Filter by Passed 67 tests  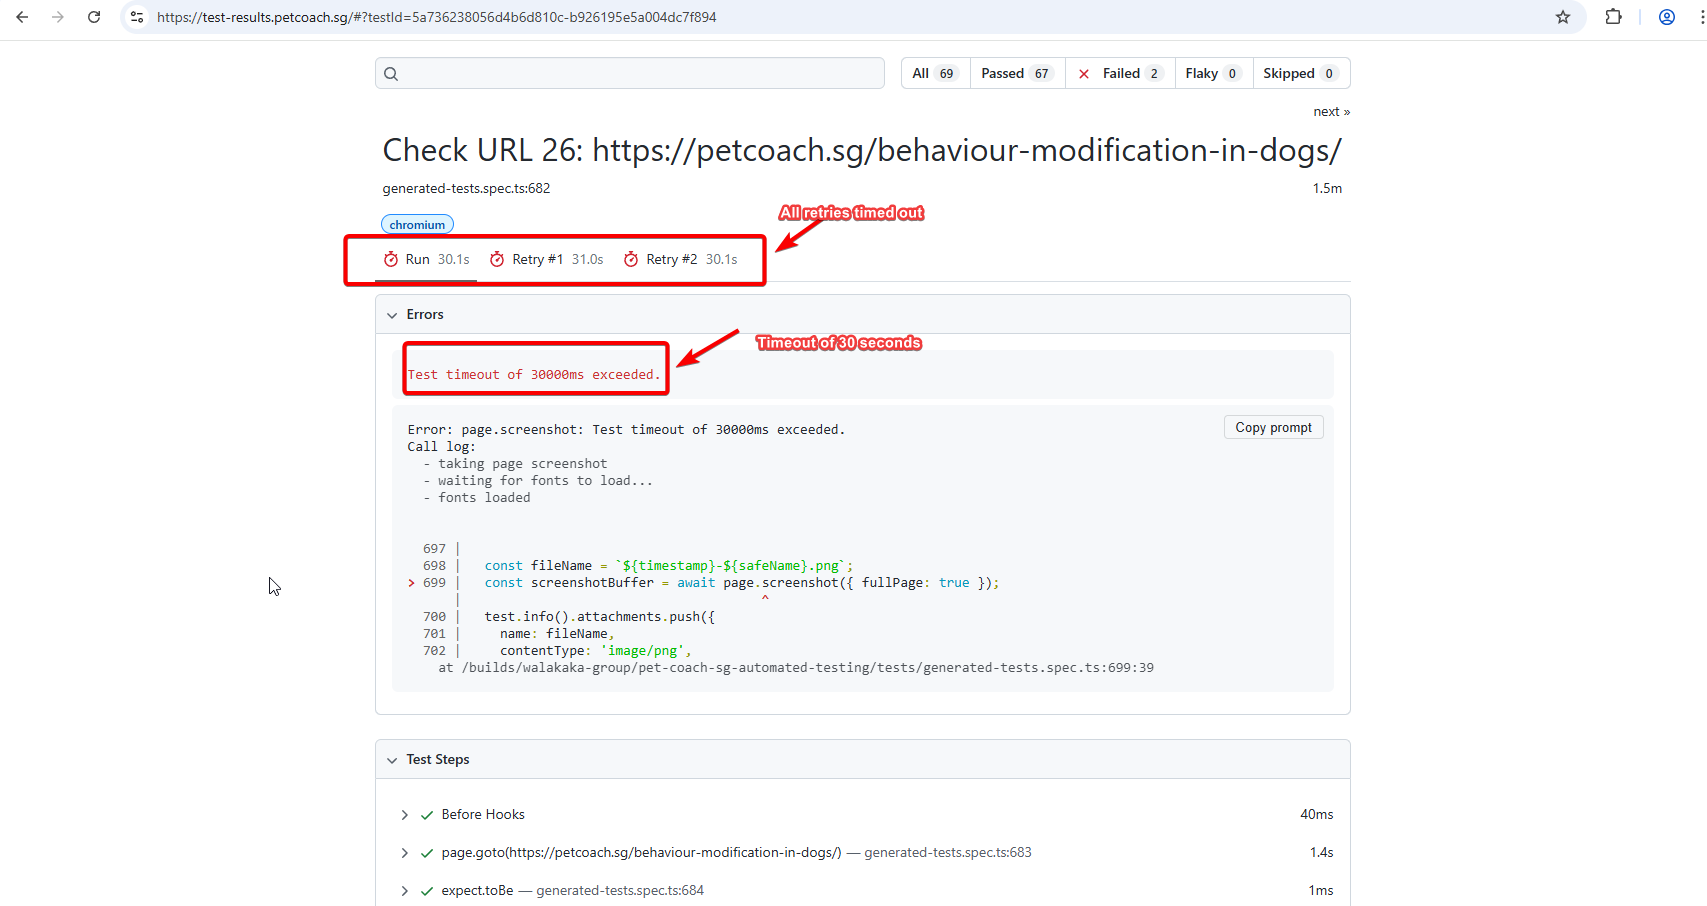(1017, 74)
